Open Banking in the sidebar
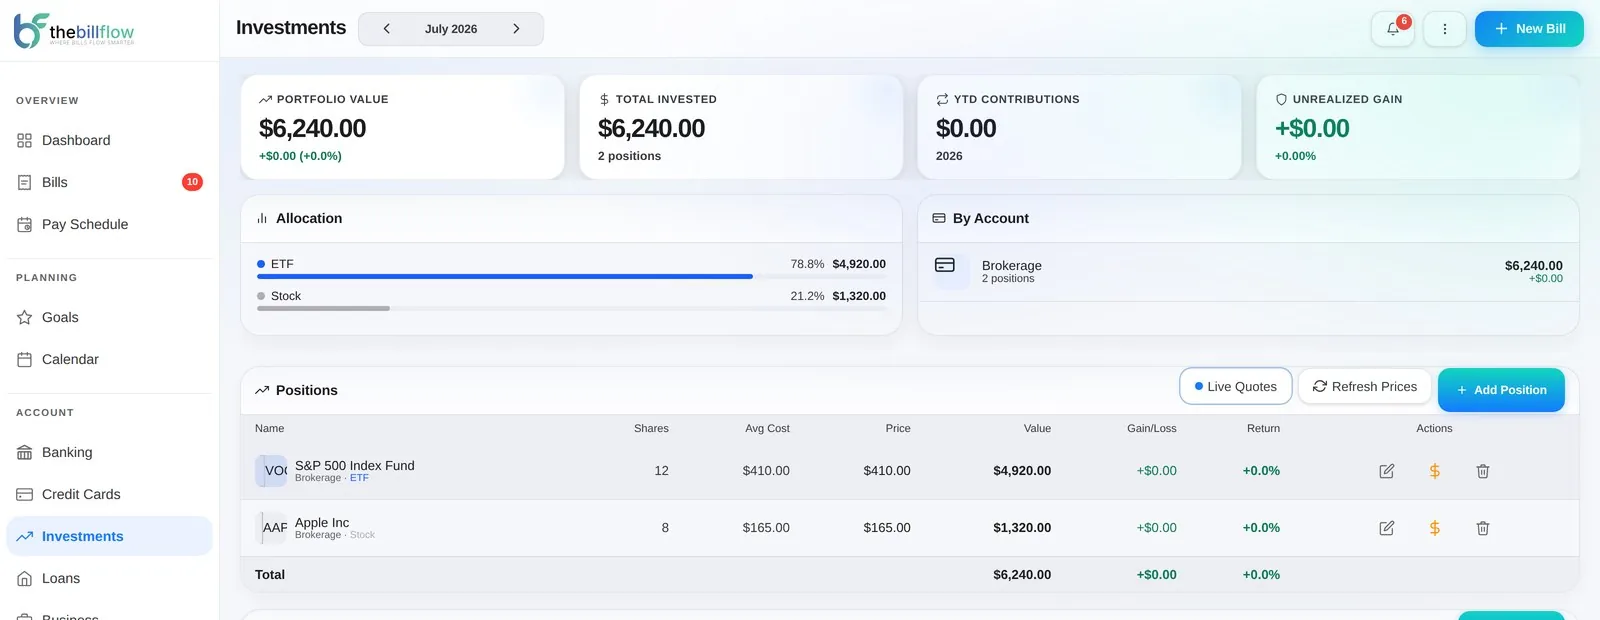Screen dimensions: 1600x620 [109, 453]
